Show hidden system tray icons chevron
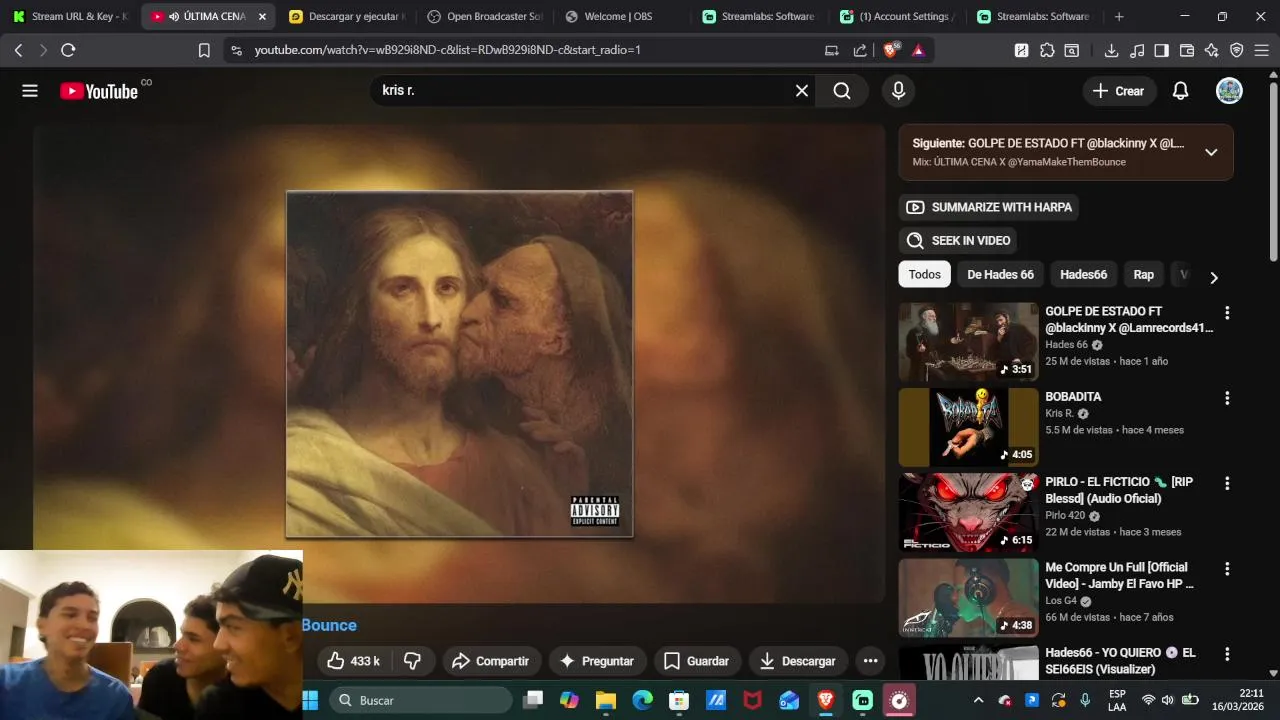Viewport: 1280px width, 720px height. tap(978, 700)
